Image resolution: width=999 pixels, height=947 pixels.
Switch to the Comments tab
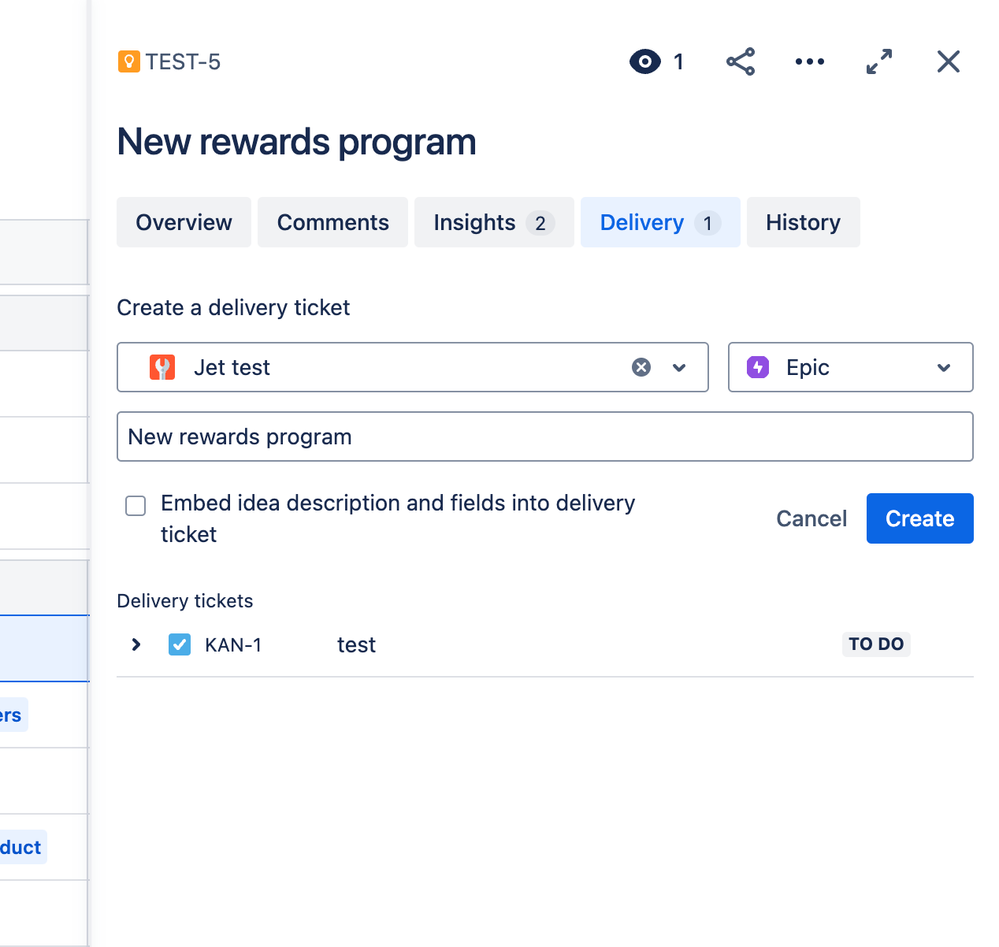(x=333, y=222)
